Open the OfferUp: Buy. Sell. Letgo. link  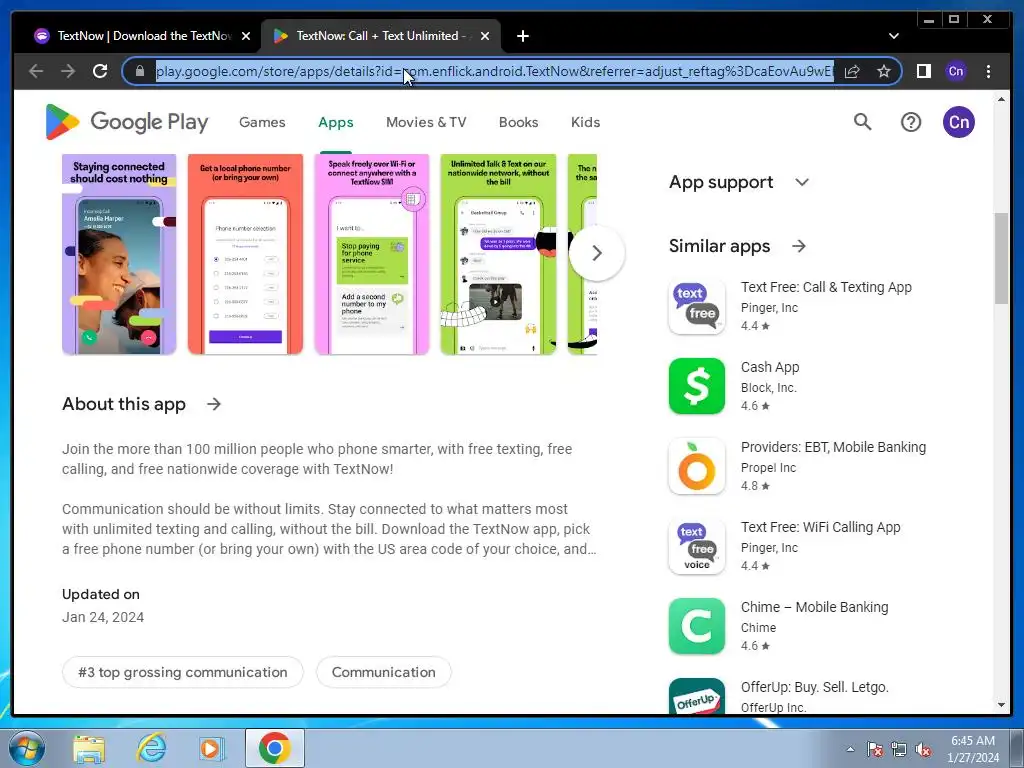(x=814, y=687)
